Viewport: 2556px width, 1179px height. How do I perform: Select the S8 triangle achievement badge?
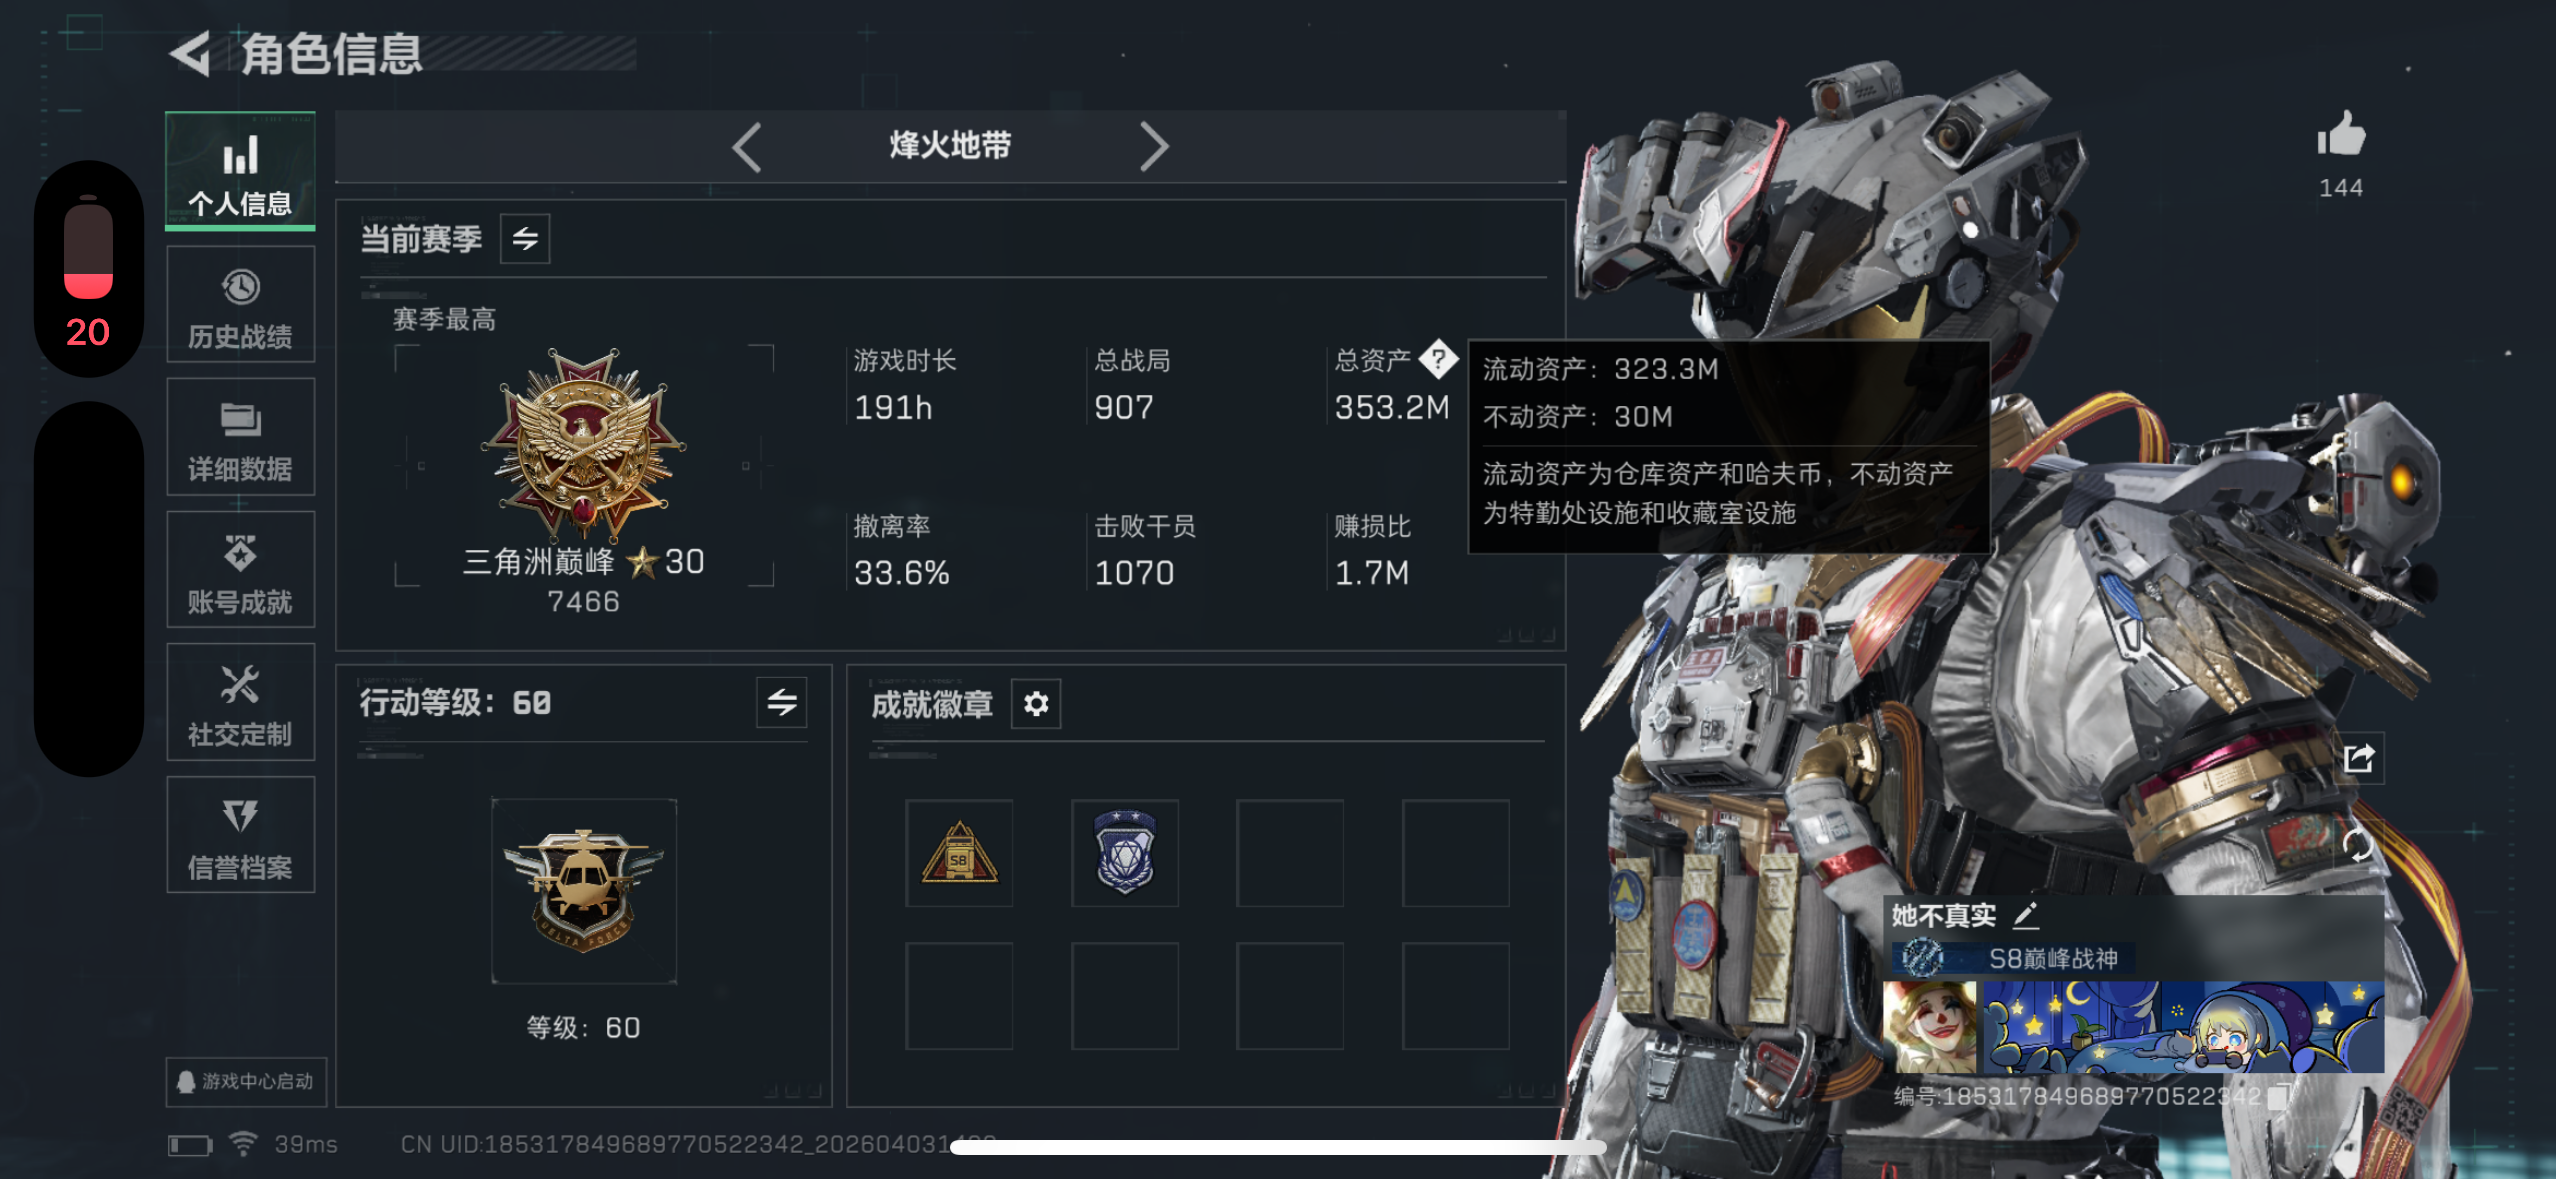pos(959,853)
